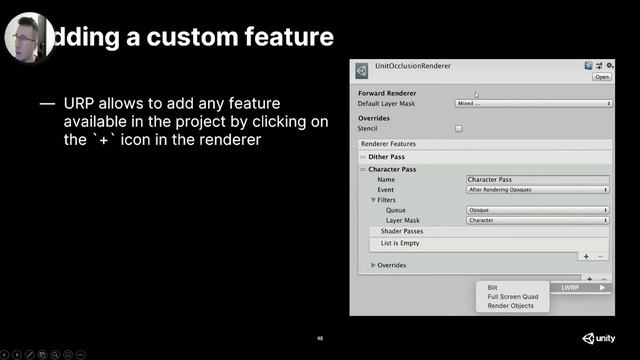The height and width of the screenshot is (360, 640).
Task: Open the LWRP submenu item
Action: tap(581, 288)
